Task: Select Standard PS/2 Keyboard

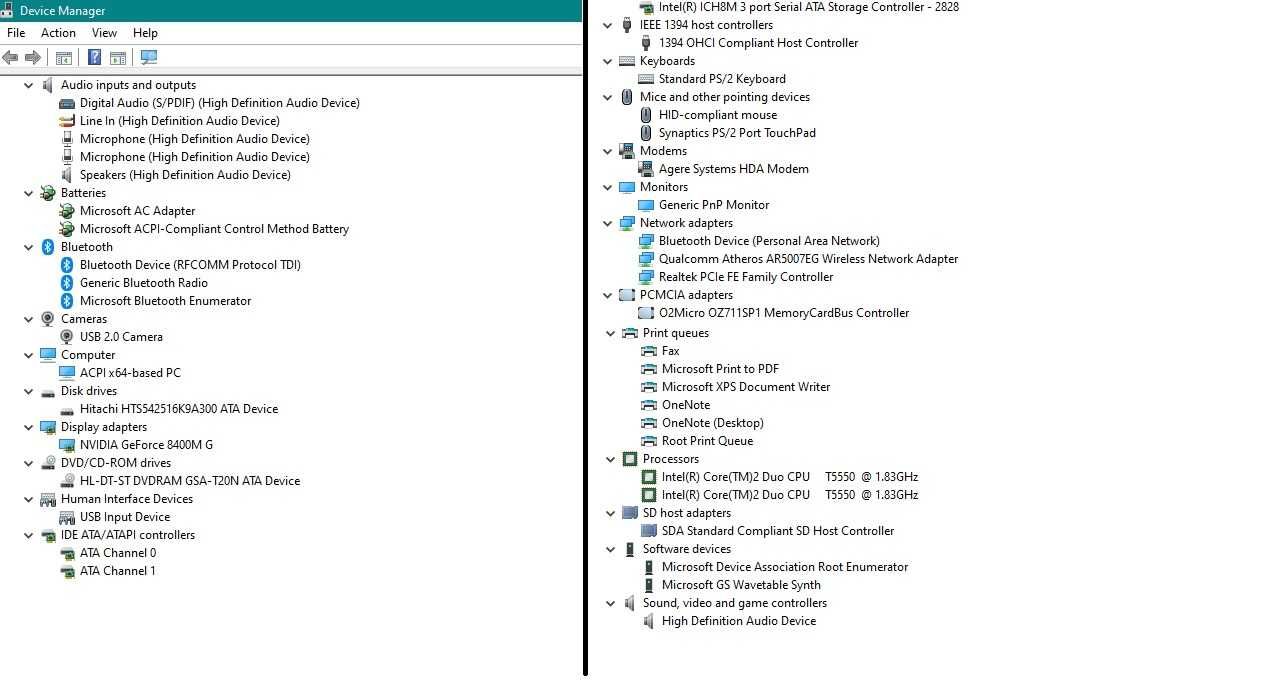Action: pos(722,79)
